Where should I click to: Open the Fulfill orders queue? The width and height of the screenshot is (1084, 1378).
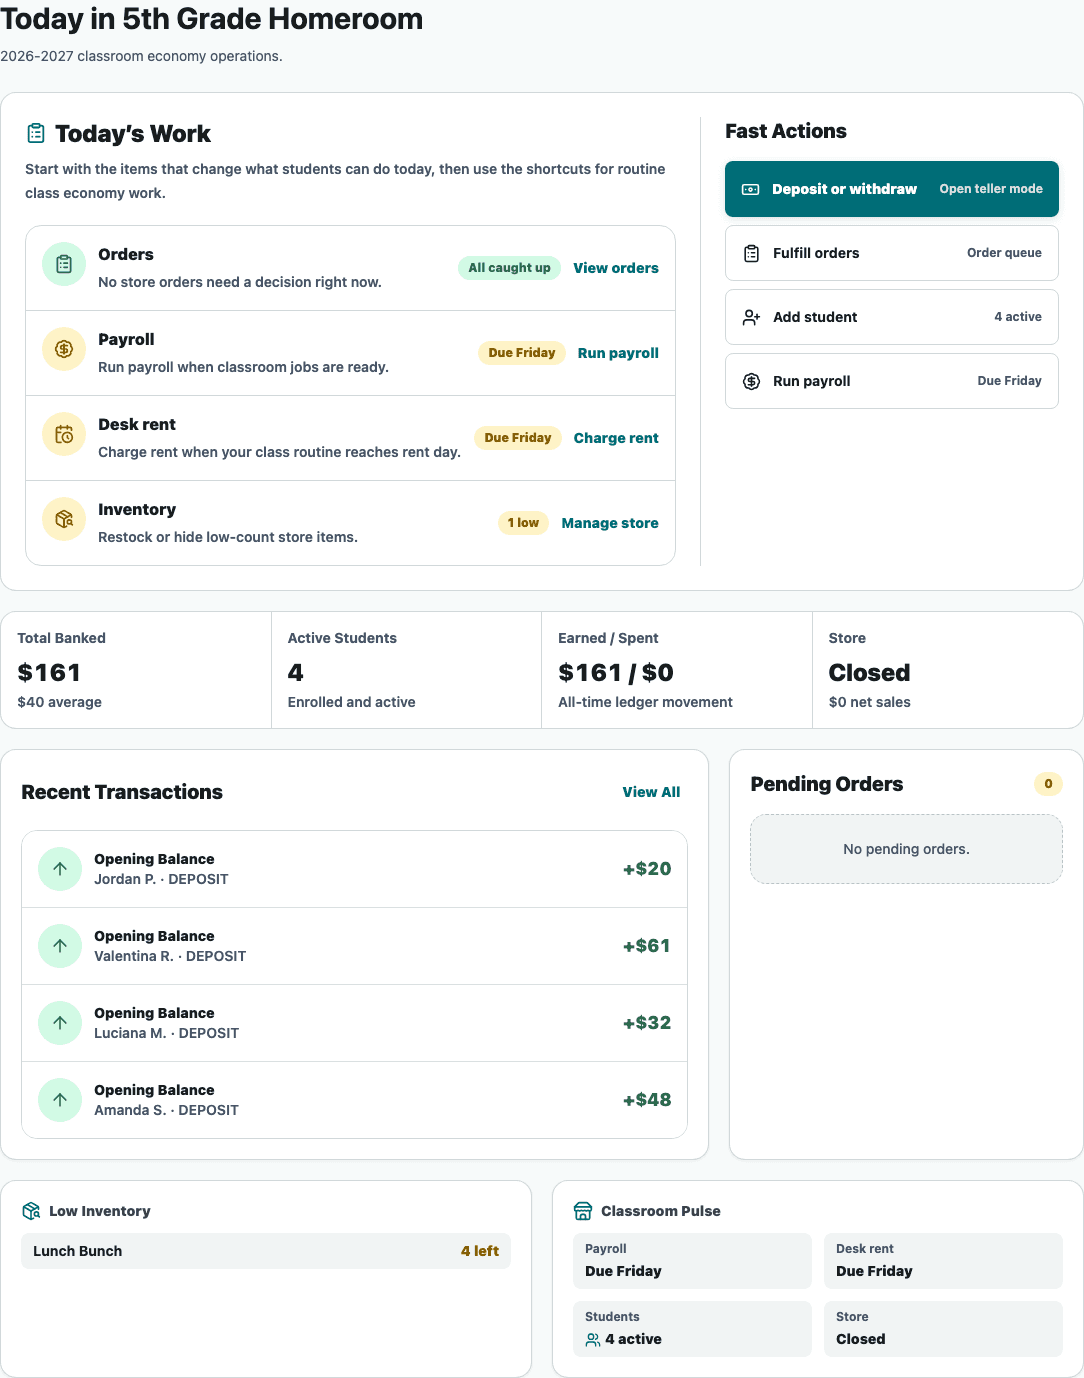click(x=892, y=253)
